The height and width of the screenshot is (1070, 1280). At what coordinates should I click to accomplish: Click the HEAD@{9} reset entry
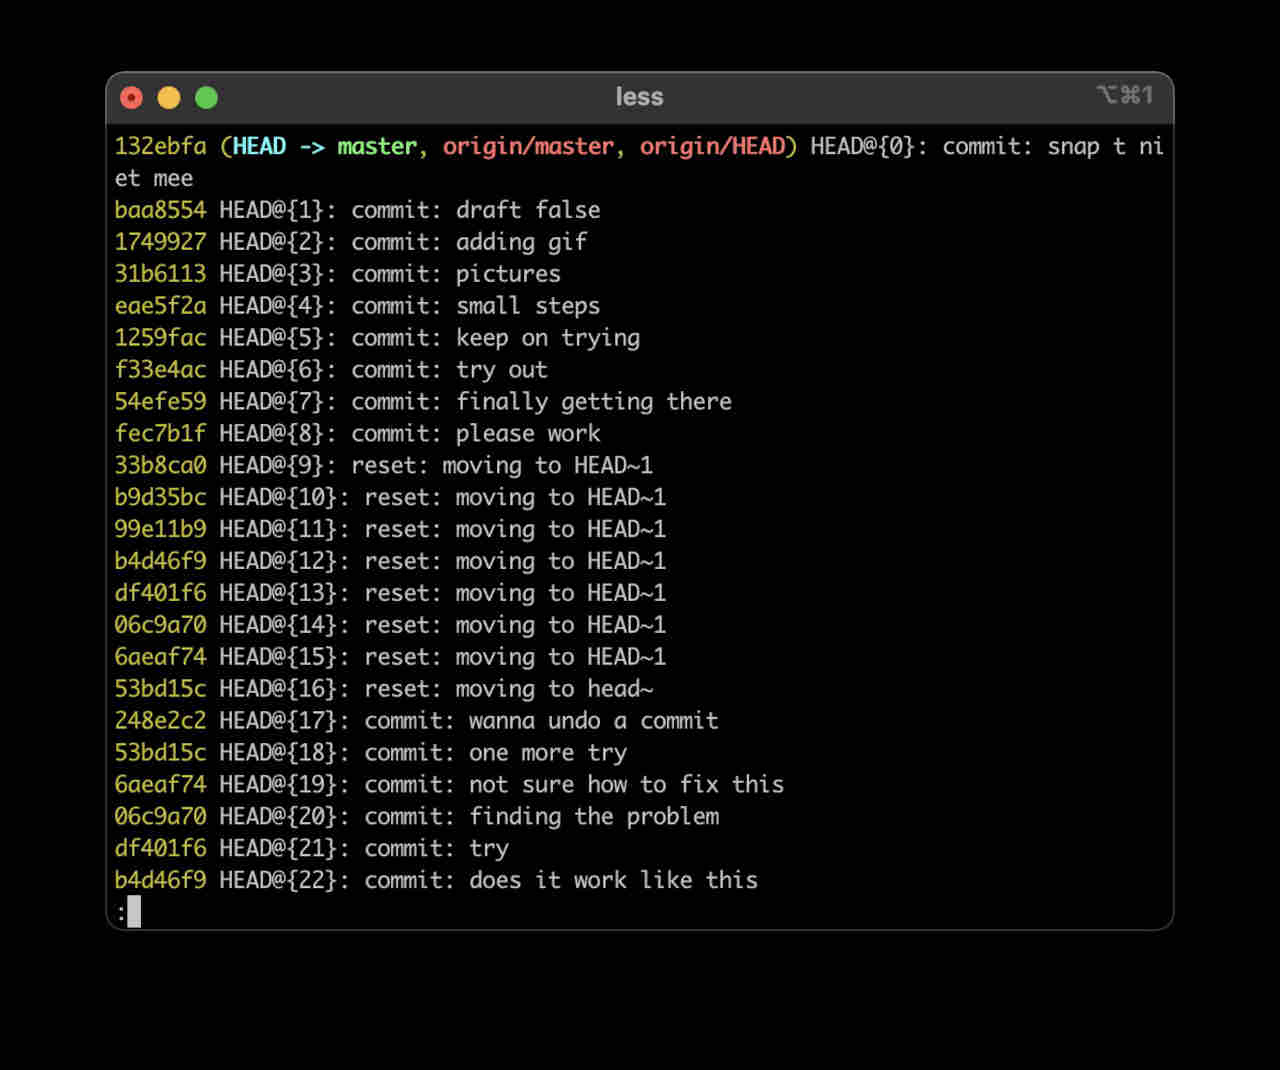coord(383,466)
